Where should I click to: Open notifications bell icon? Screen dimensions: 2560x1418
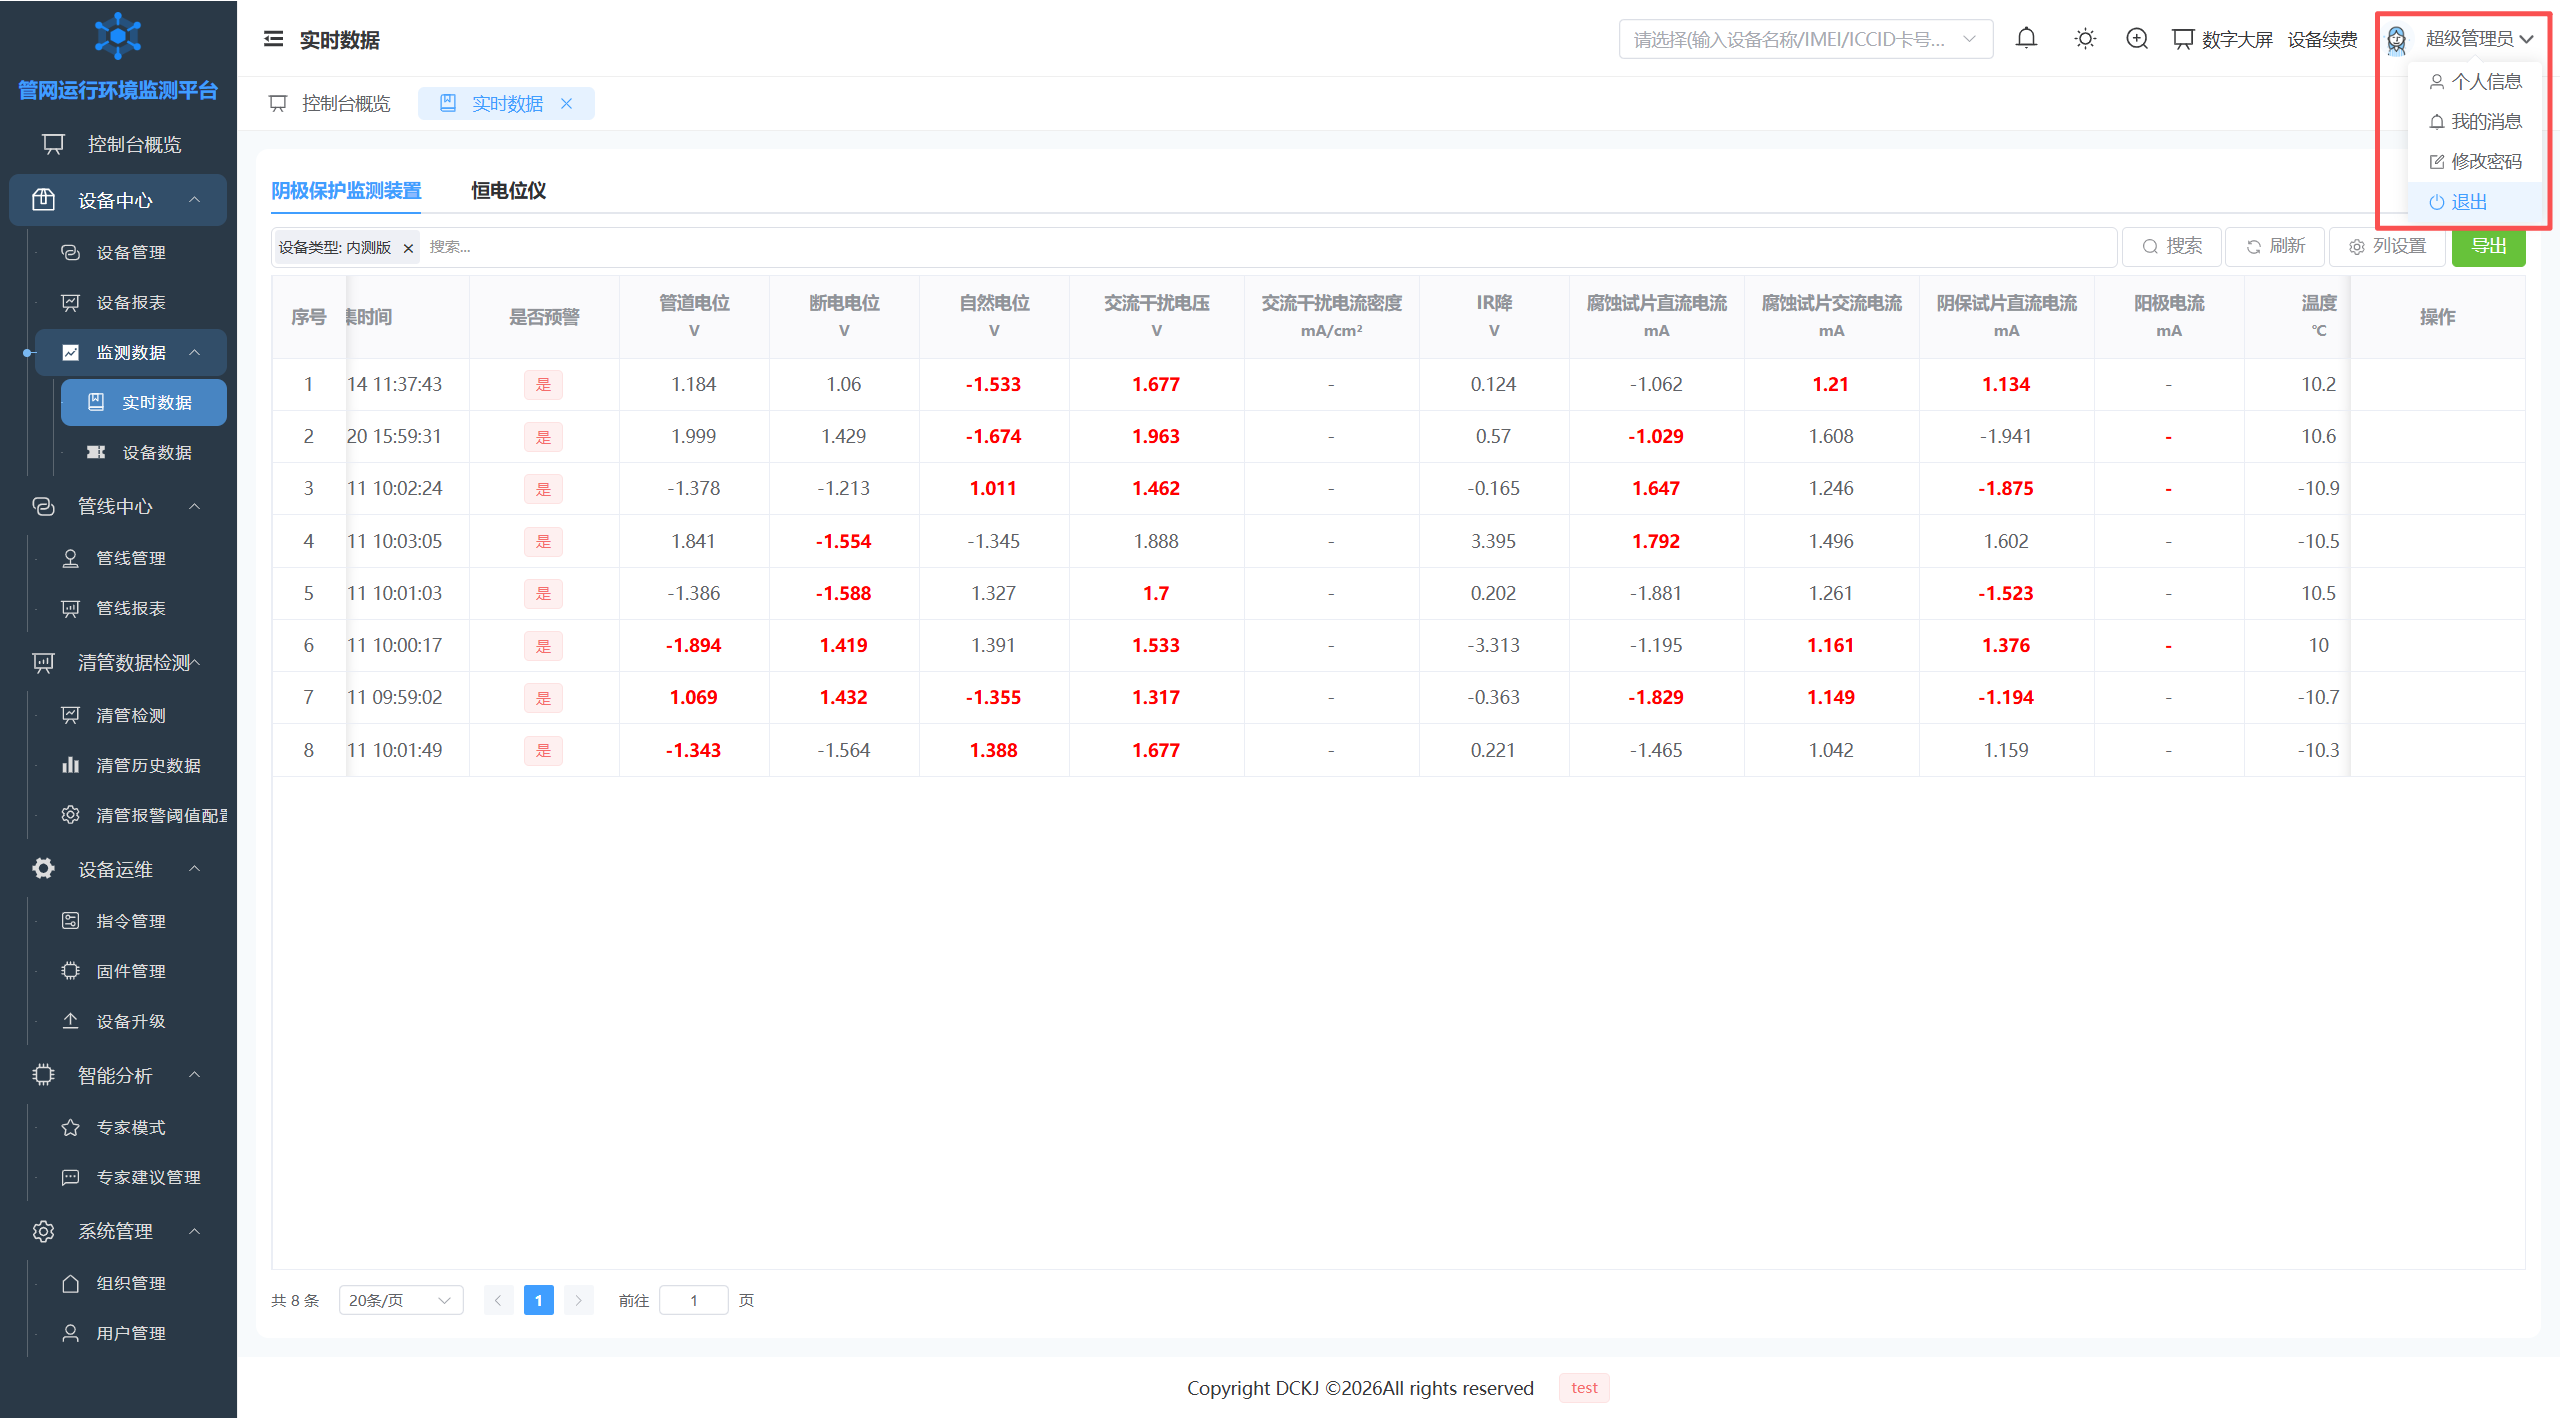click(x=2026, y=39)
